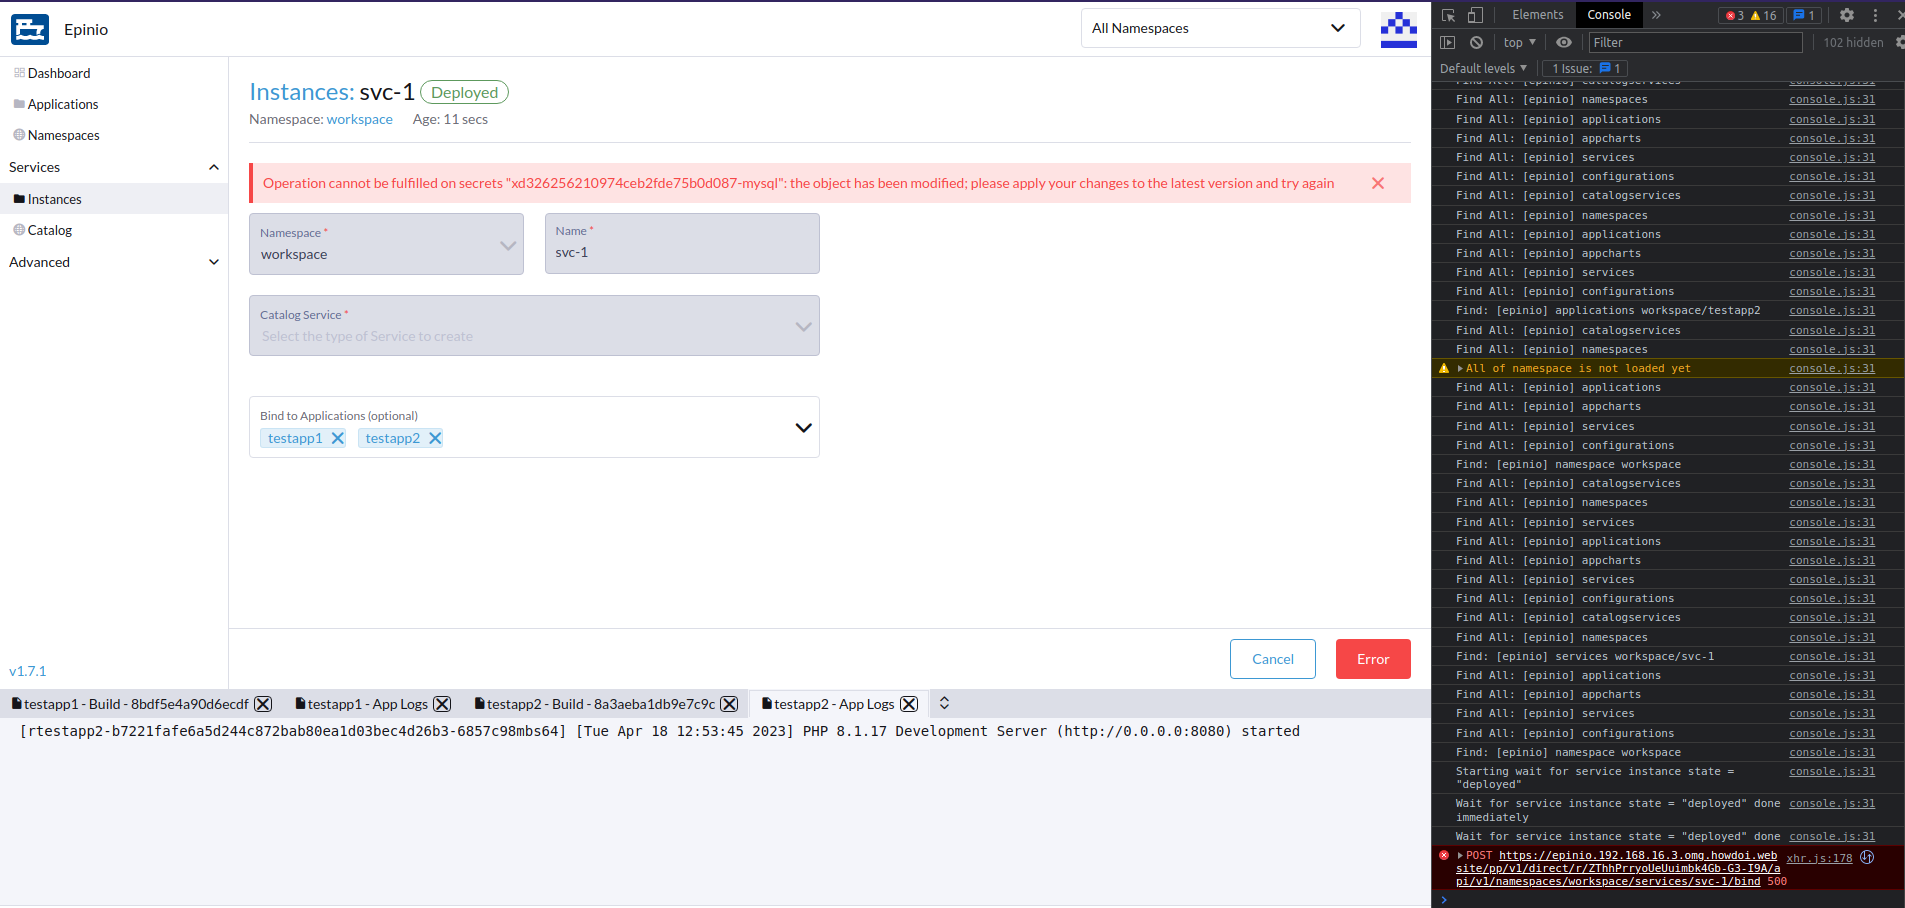Dismiss the secrets error banner
This screenshot has height=908, width=1905.
(x=1377, y=183)
